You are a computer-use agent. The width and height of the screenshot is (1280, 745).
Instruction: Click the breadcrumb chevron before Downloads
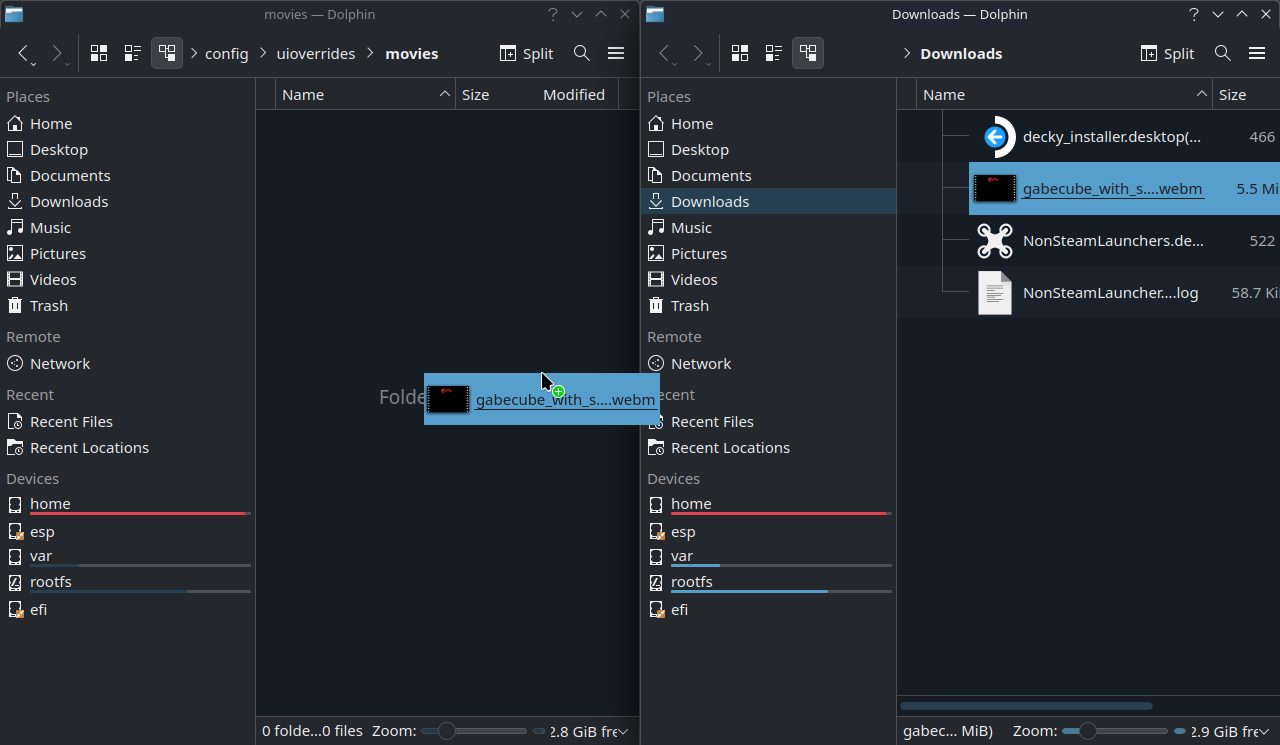(x=906, y=53)
